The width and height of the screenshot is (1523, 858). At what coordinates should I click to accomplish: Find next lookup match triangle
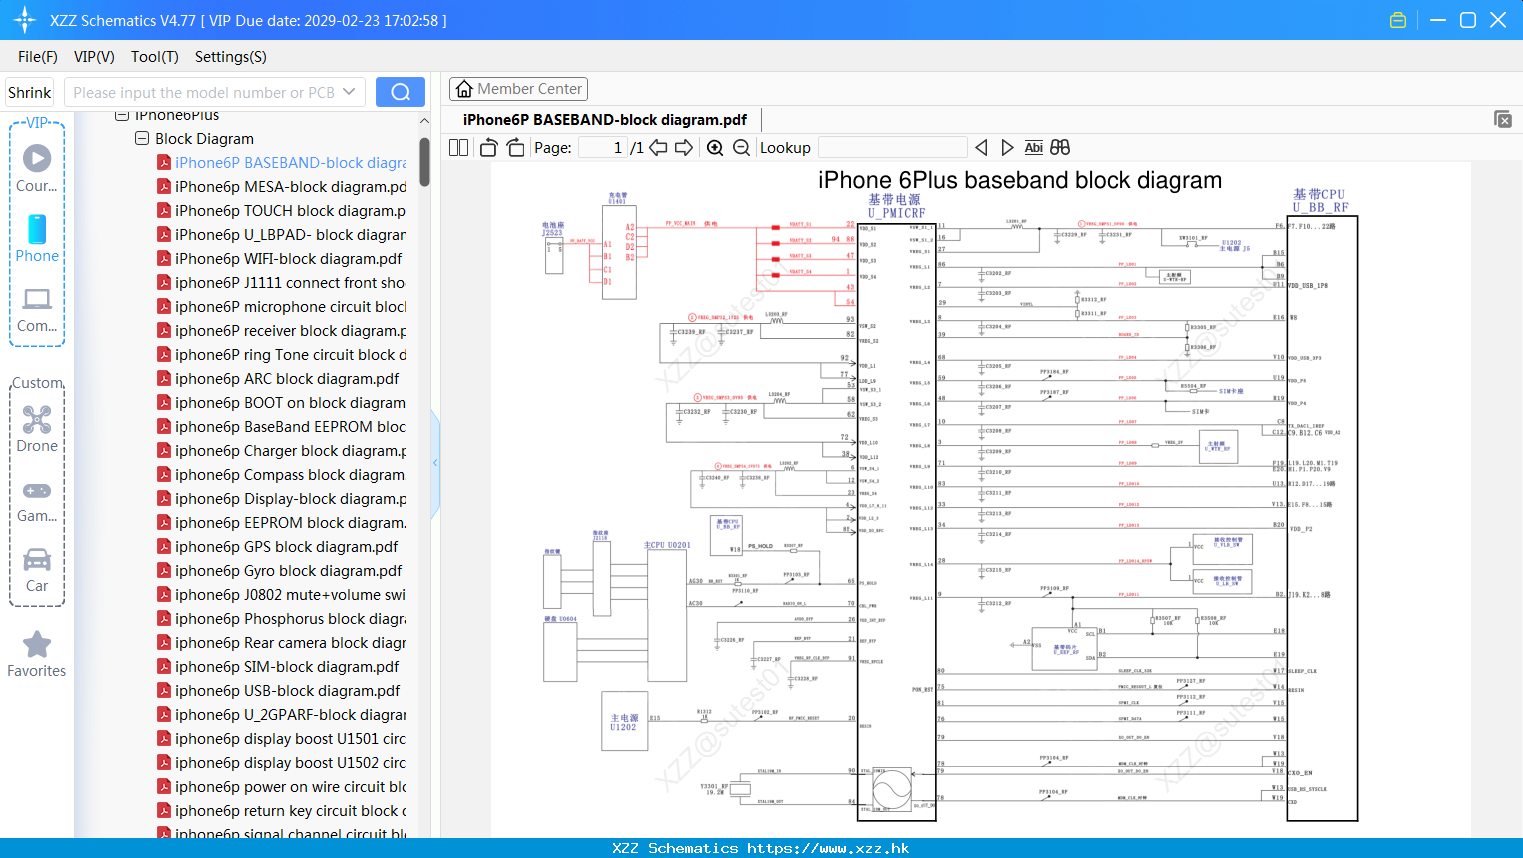tap(1007, 147)
